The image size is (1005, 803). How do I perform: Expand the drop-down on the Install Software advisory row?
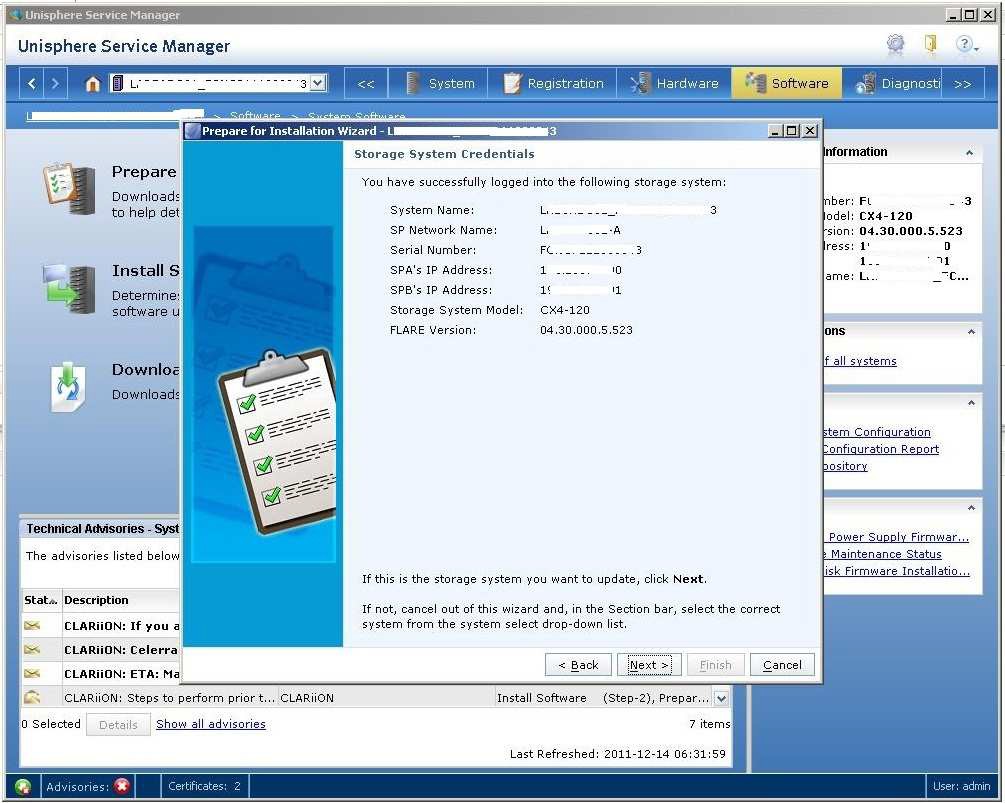[721, 699]
